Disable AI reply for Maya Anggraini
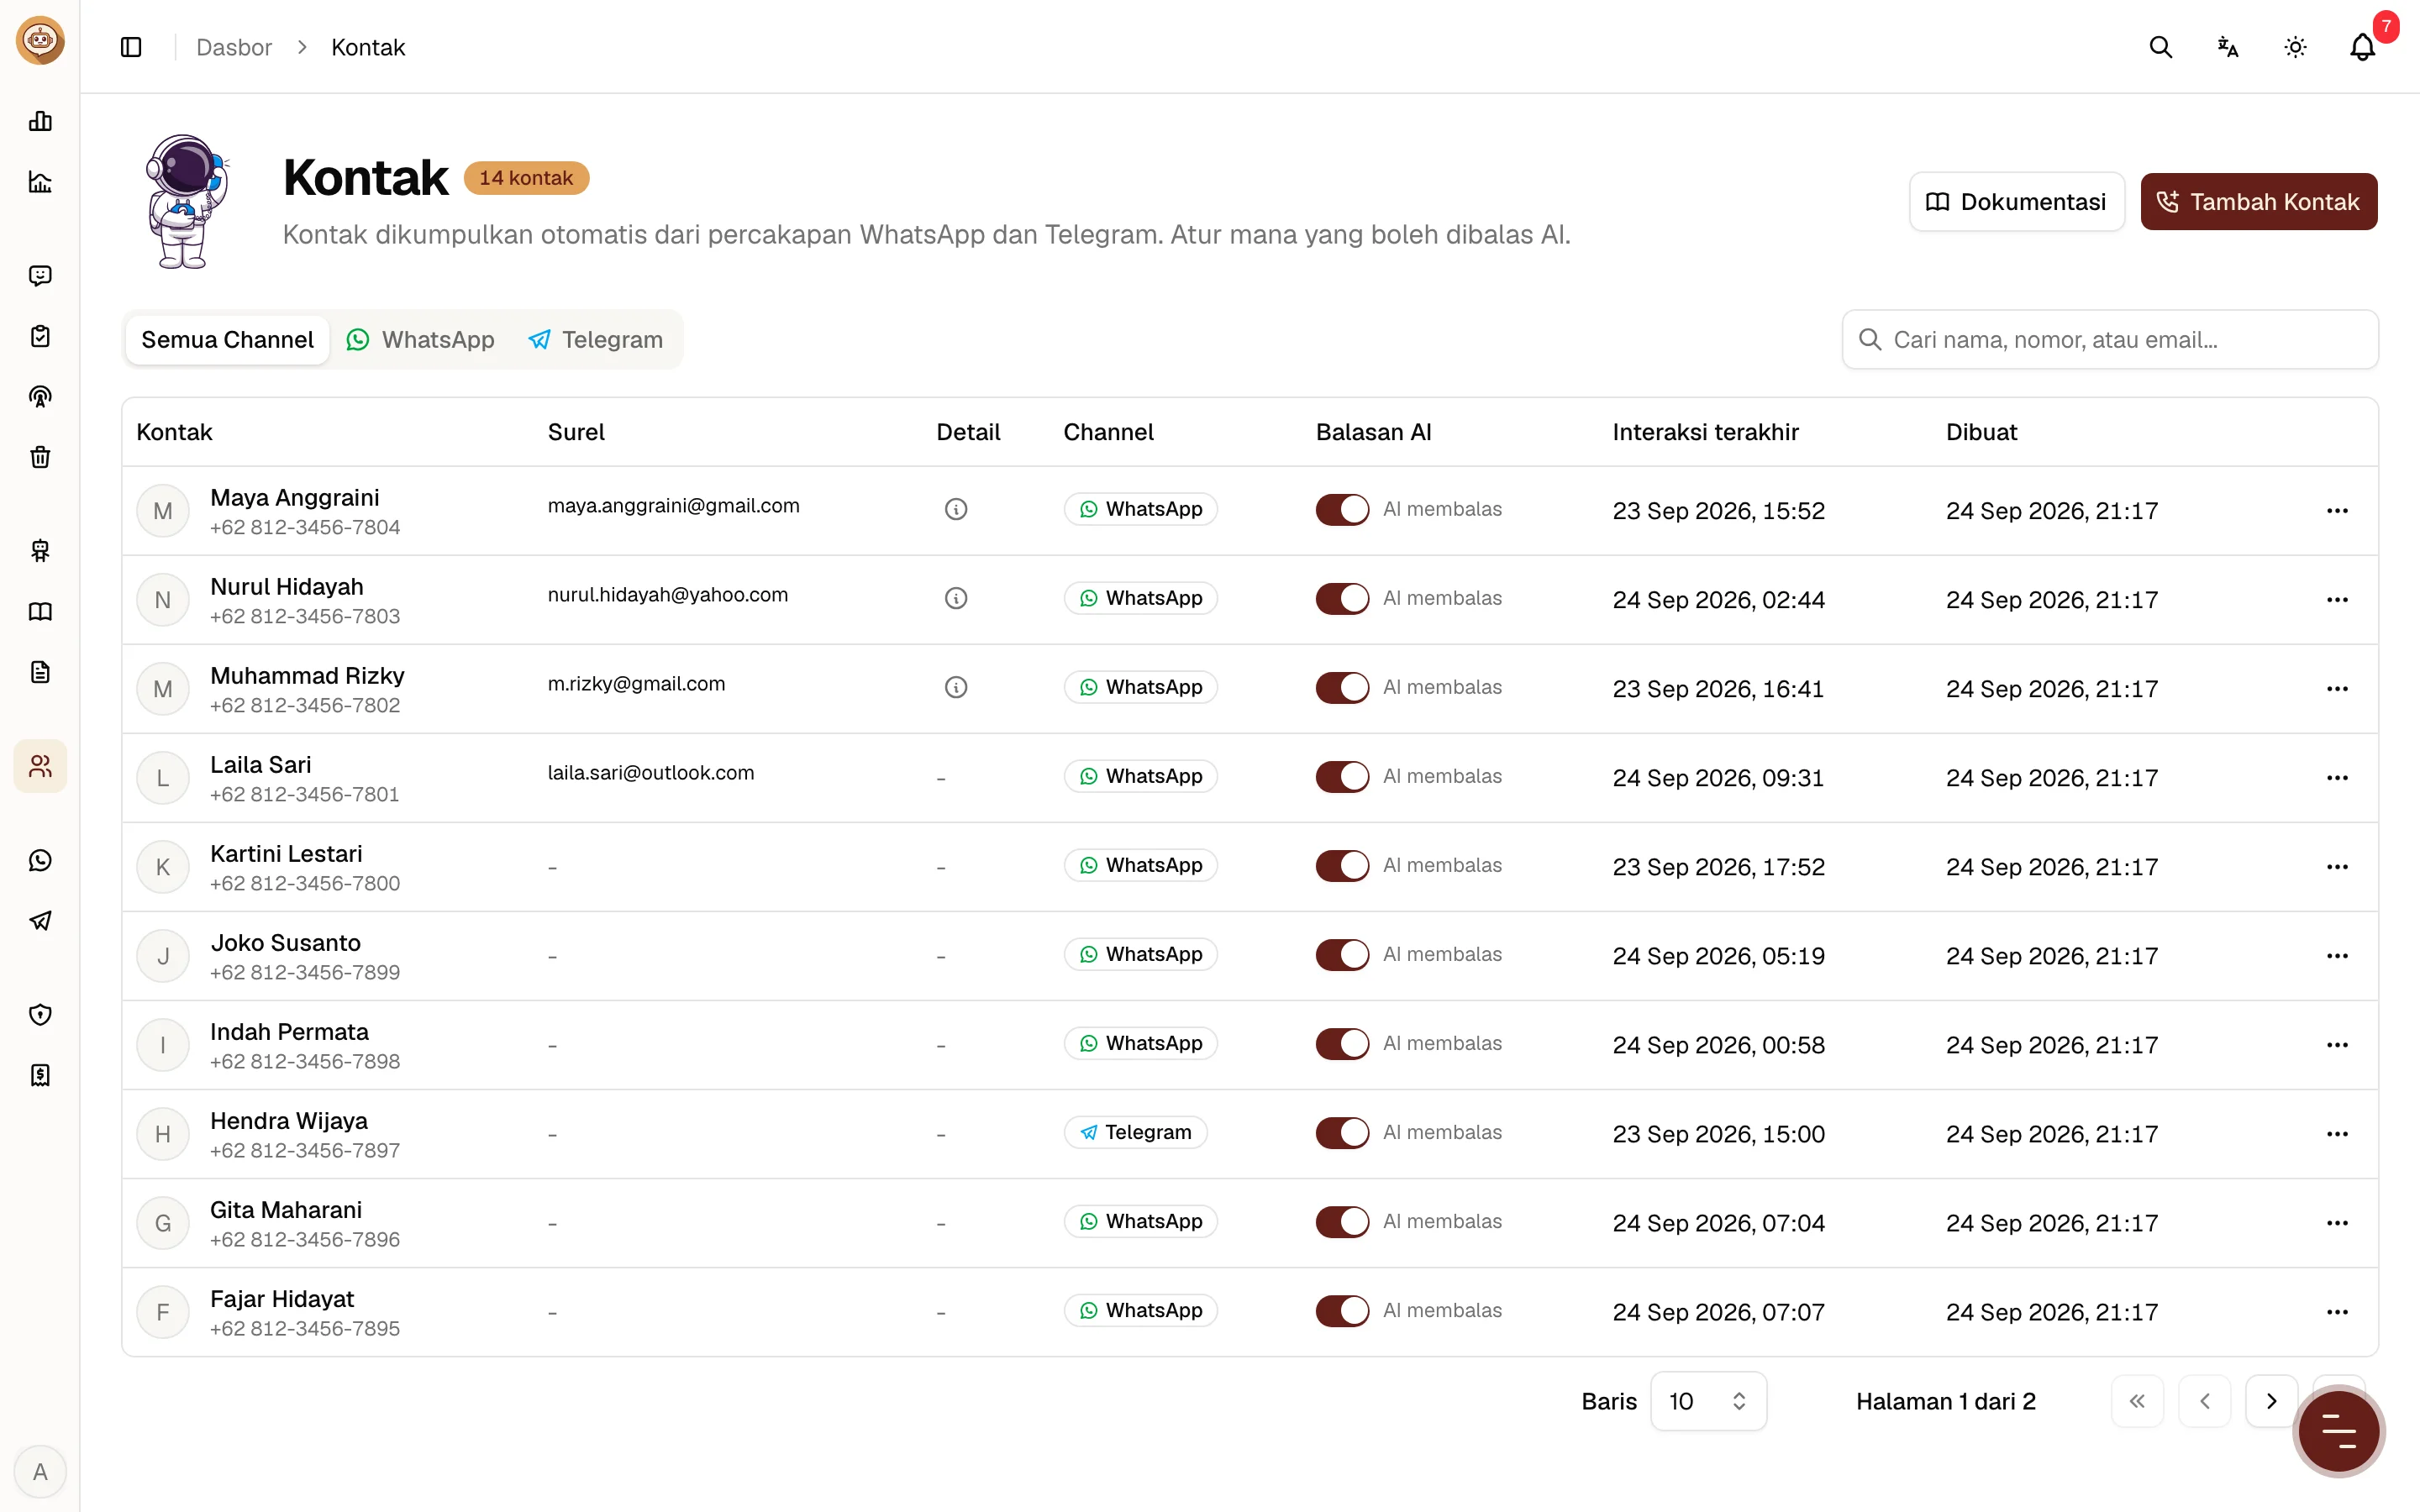This screenshot has width=2420, height=1512. coord(1342,509)
